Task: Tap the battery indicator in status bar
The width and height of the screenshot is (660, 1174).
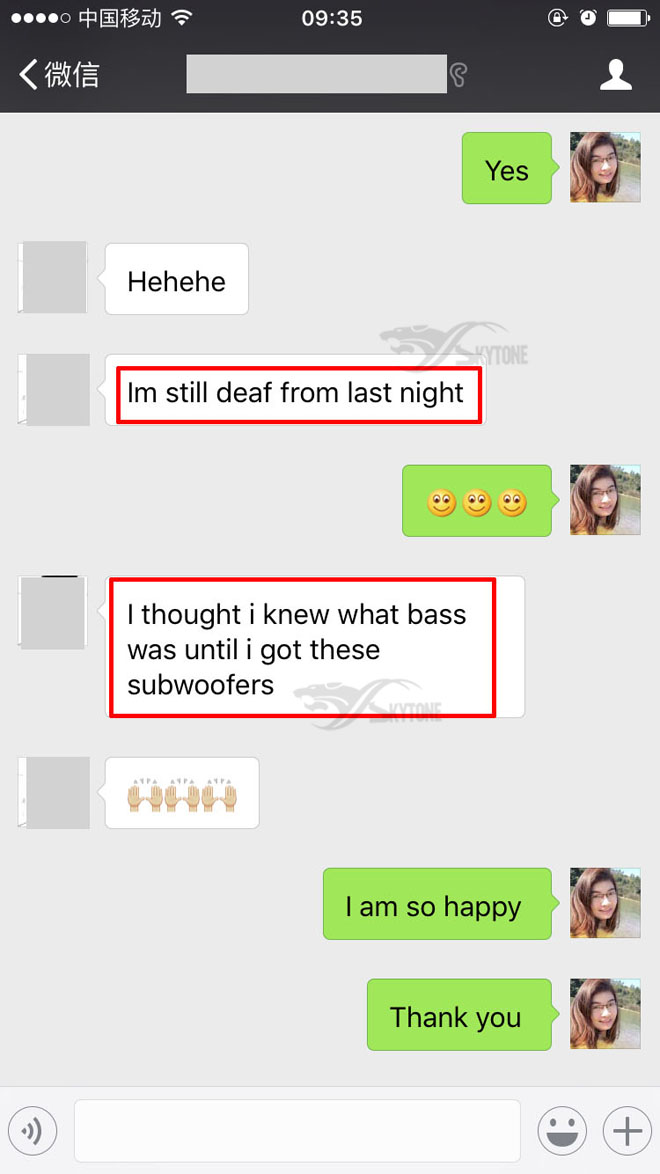Action: pyautogui.click(x=628, y=18)
